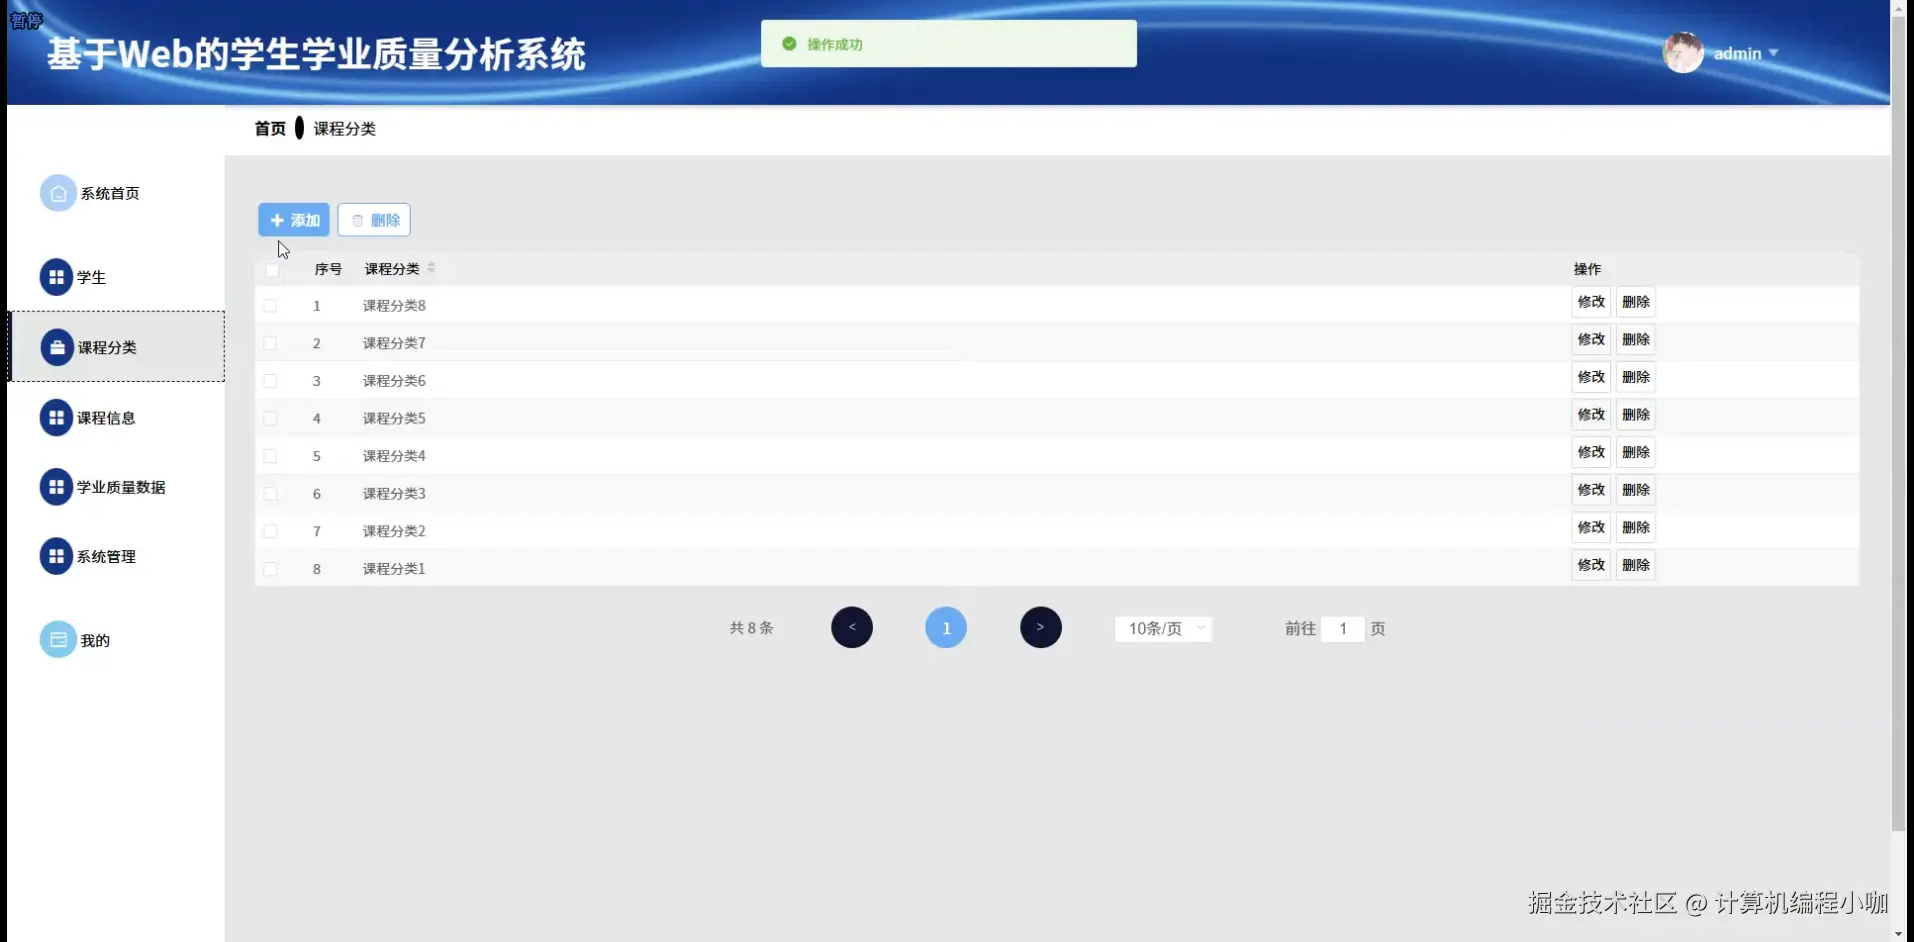Viewport: 1914px width, 942px height.
Task: Click 修改 on row 课程分类5
Action: 1590,414
